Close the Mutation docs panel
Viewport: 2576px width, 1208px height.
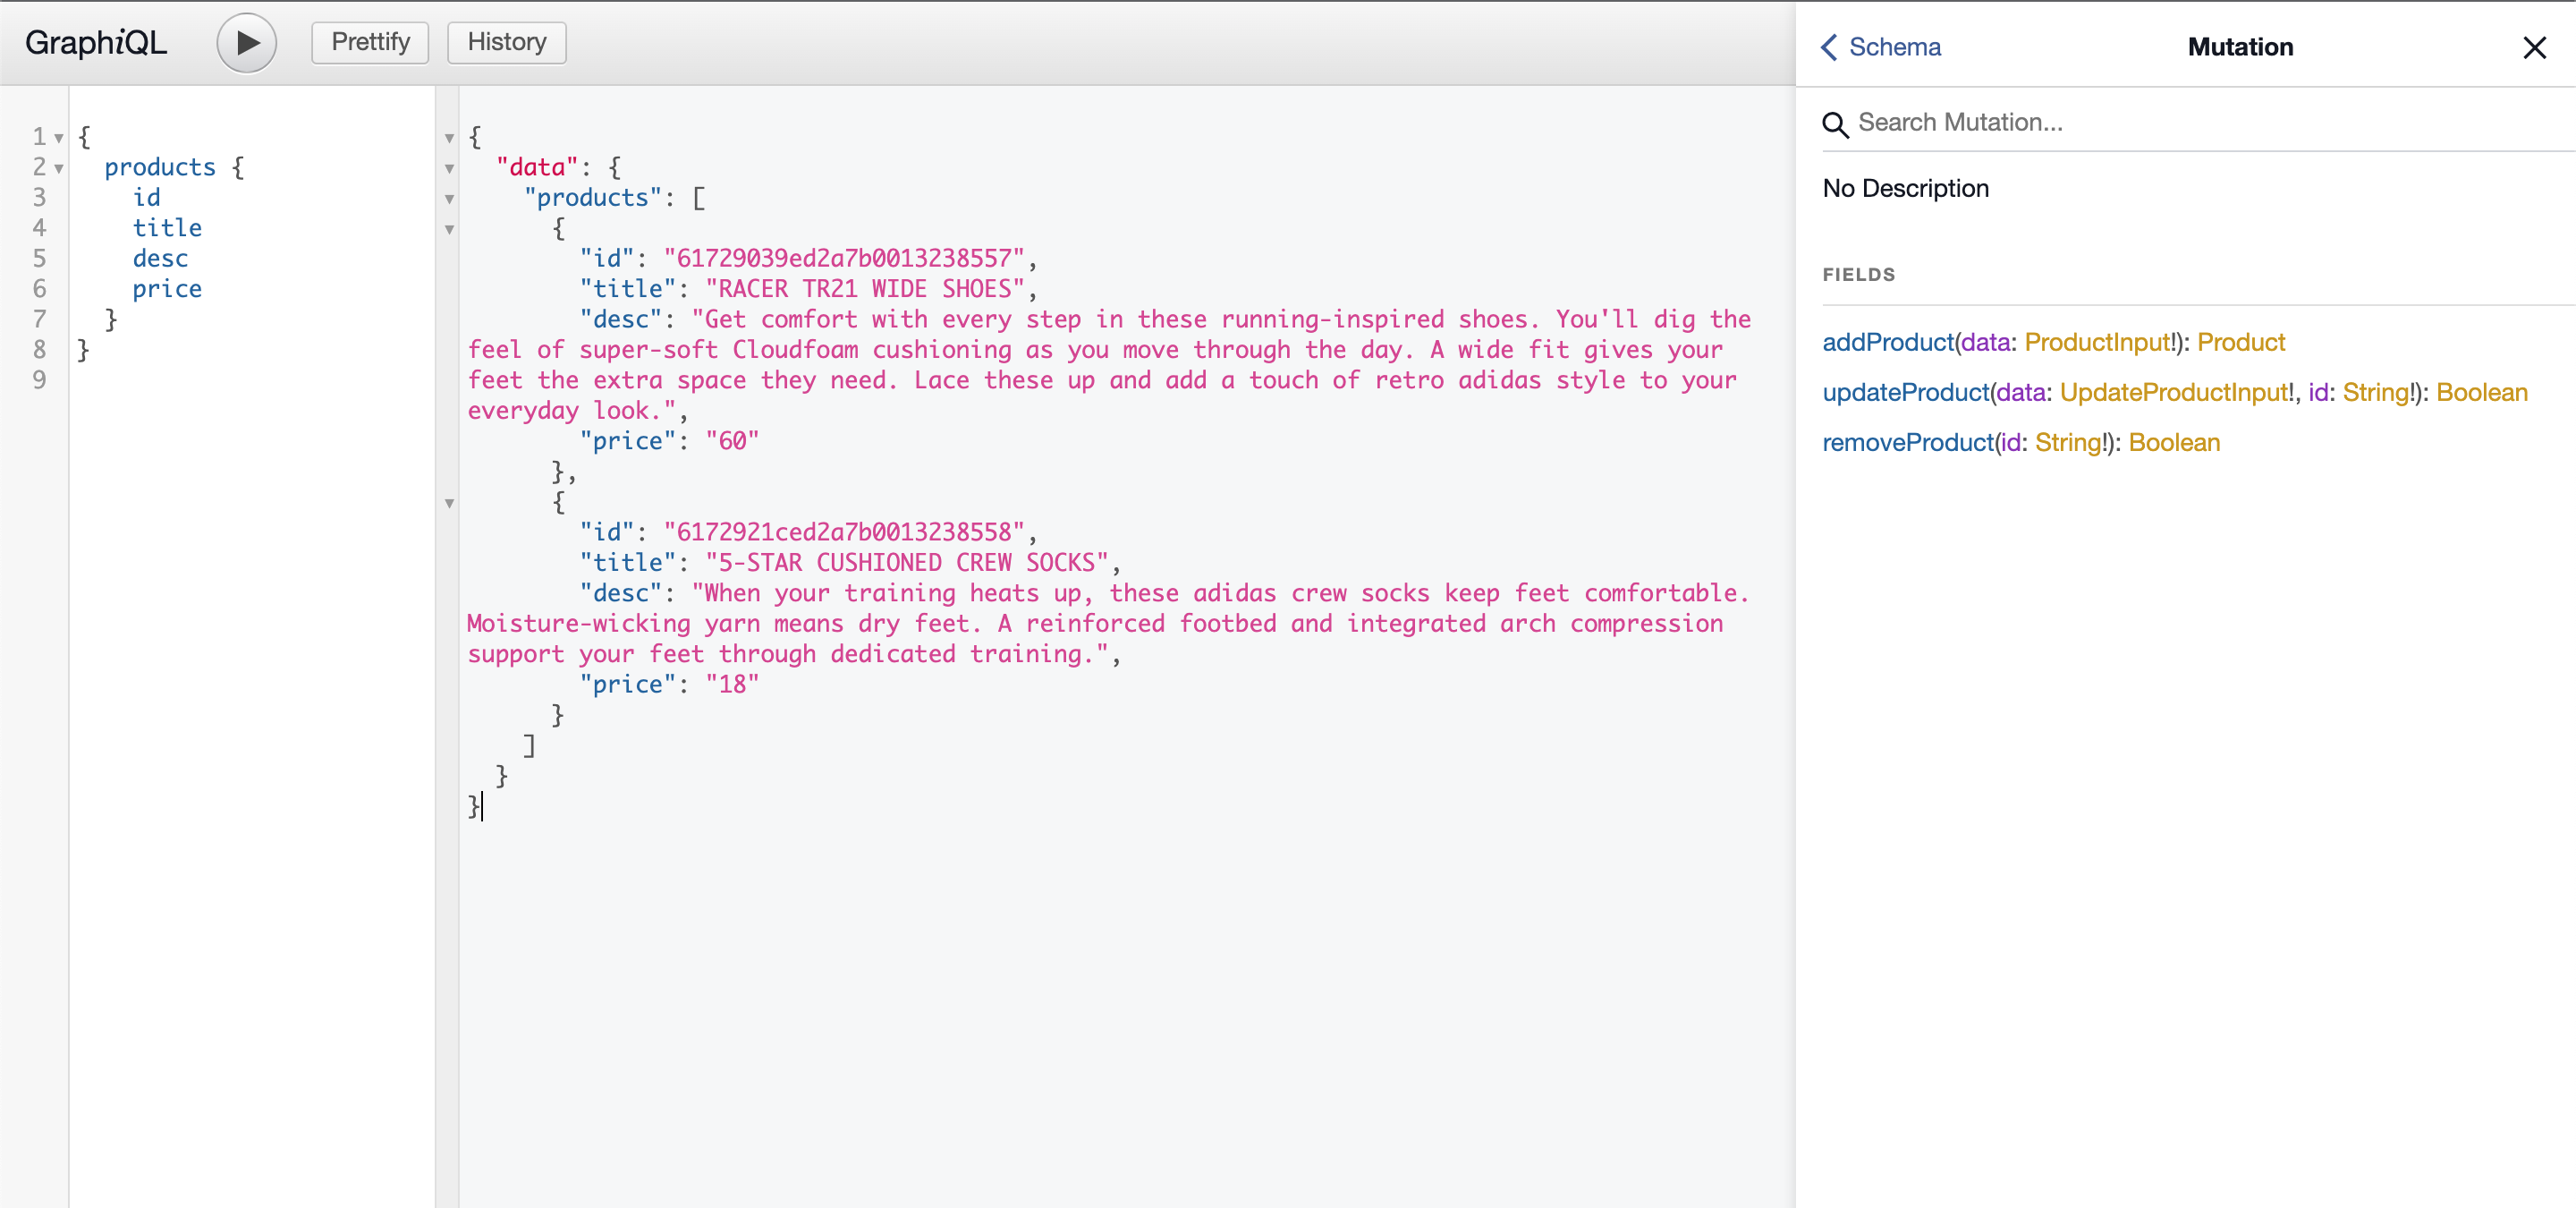coord(2533,47)
